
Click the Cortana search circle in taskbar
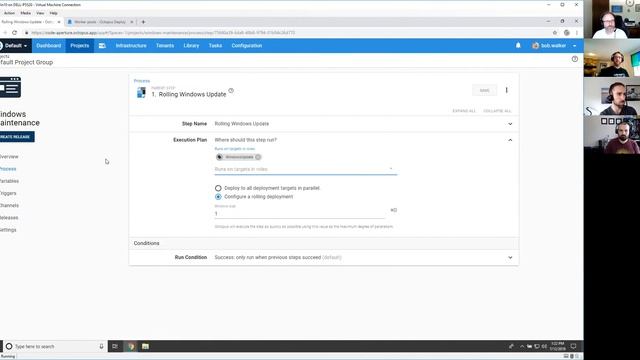(x=9, y=346)
